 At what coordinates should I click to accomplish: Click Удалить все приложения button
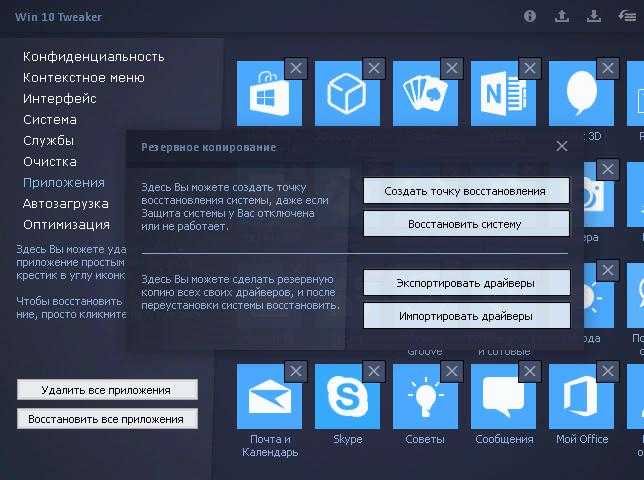(x=107, y=390)
